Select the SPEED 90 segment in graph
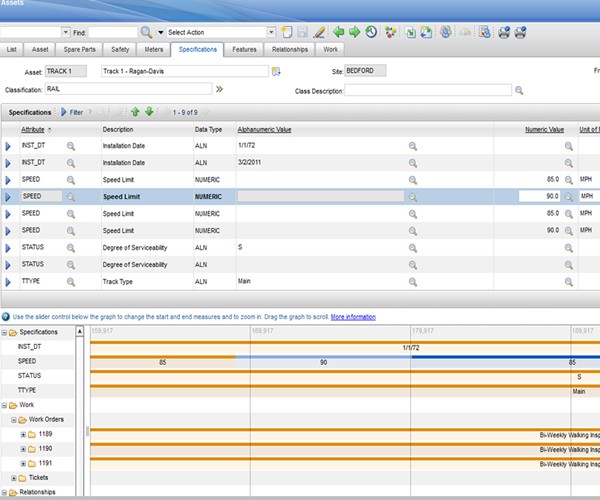The width and height of the screenshot is (600, 500). click(323, 362)
